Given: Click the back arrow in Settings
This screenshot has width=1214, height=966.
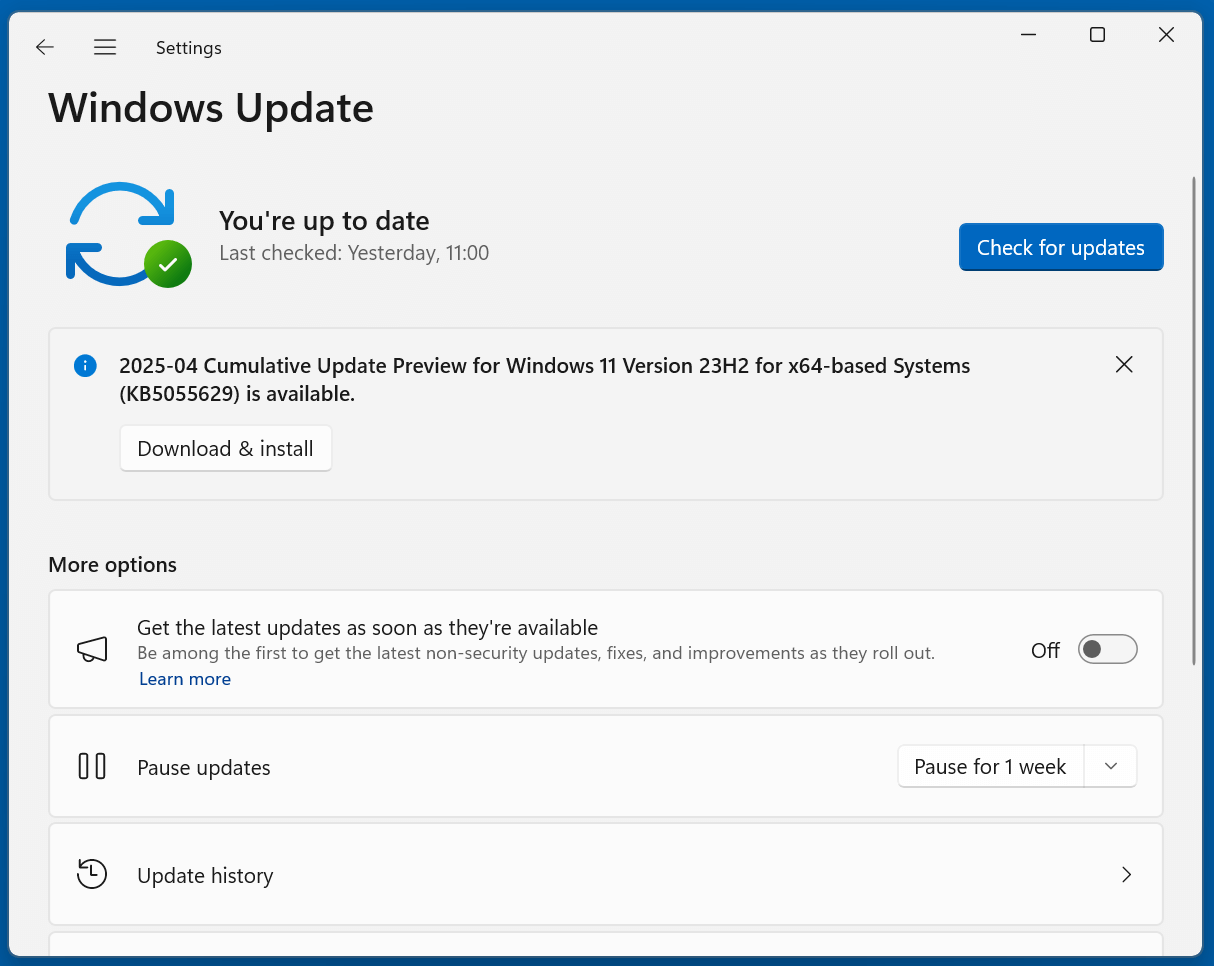Looking at the screenshot, I should [44, 47].
